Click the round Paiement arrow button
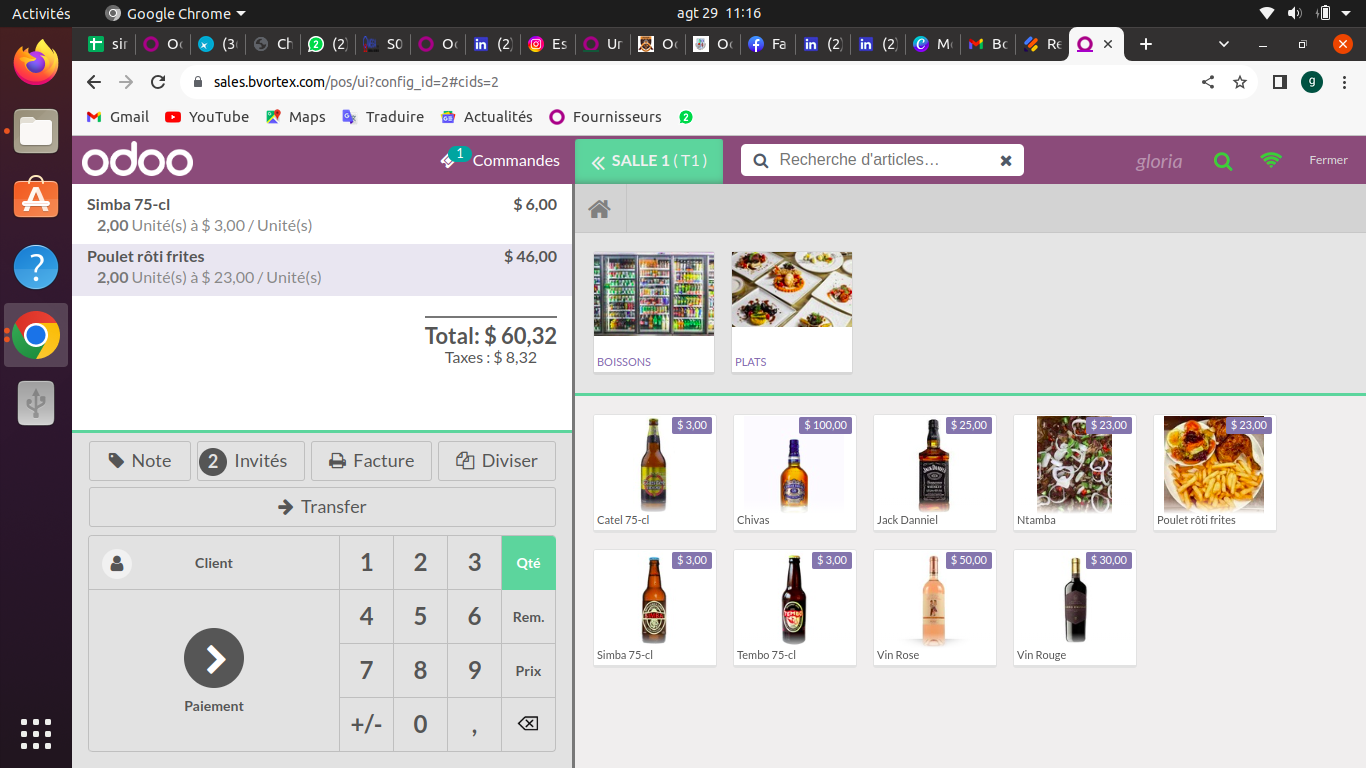The width and height of the screenshot is (1366, 768). tap(214, 658)
